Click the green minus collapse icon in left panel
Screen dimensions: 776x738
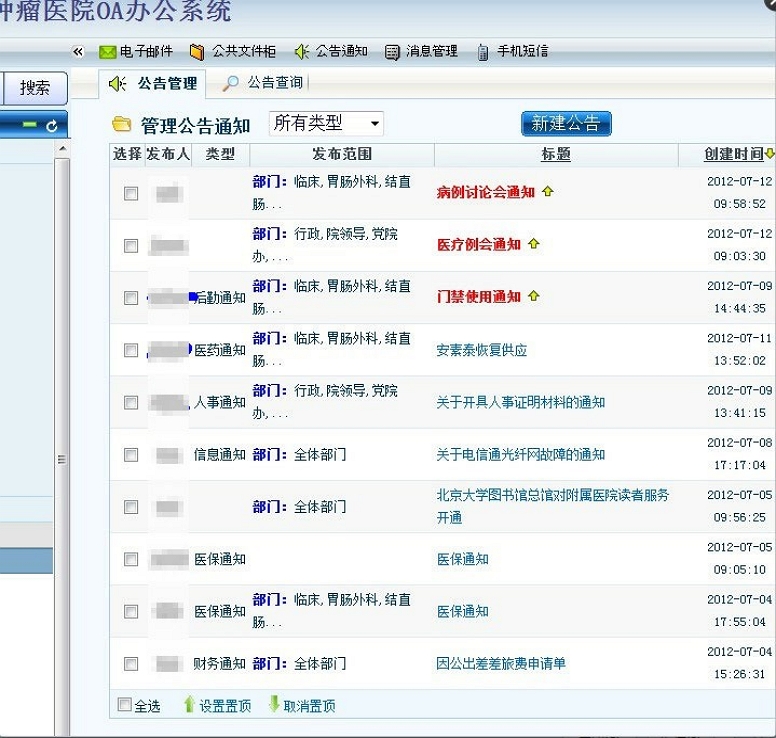30,124
